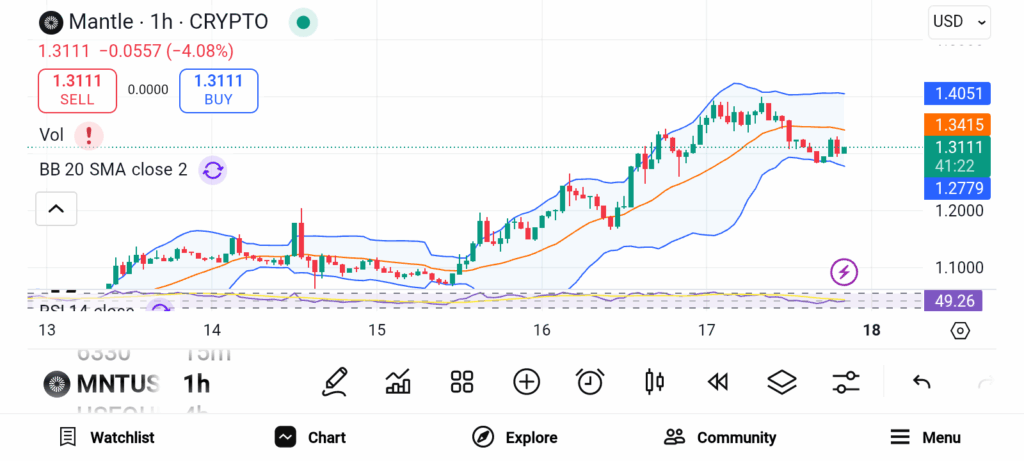Open the Watchlist tab
Screen dimensions: 1024x461
coord(106,437)
